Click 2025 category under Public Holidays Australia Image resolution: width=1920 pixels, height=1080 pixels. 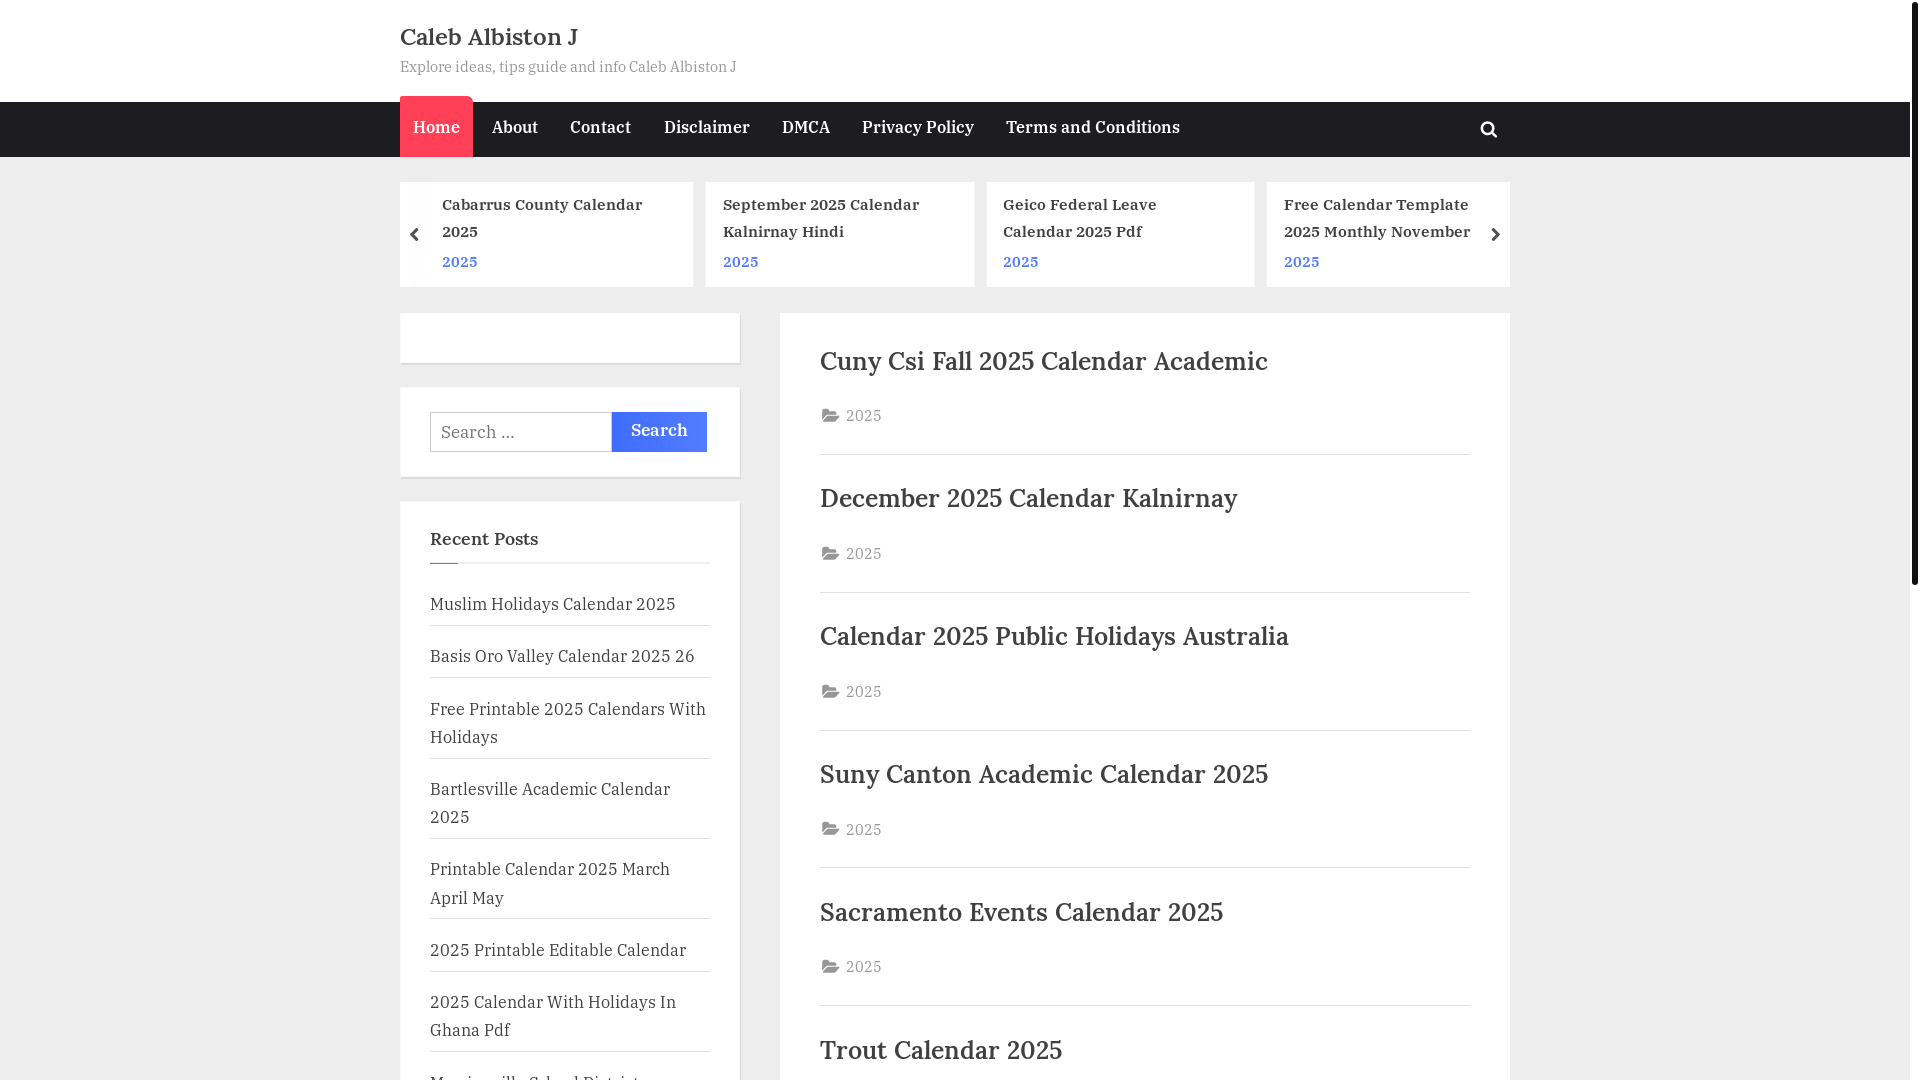coord(864,692)
